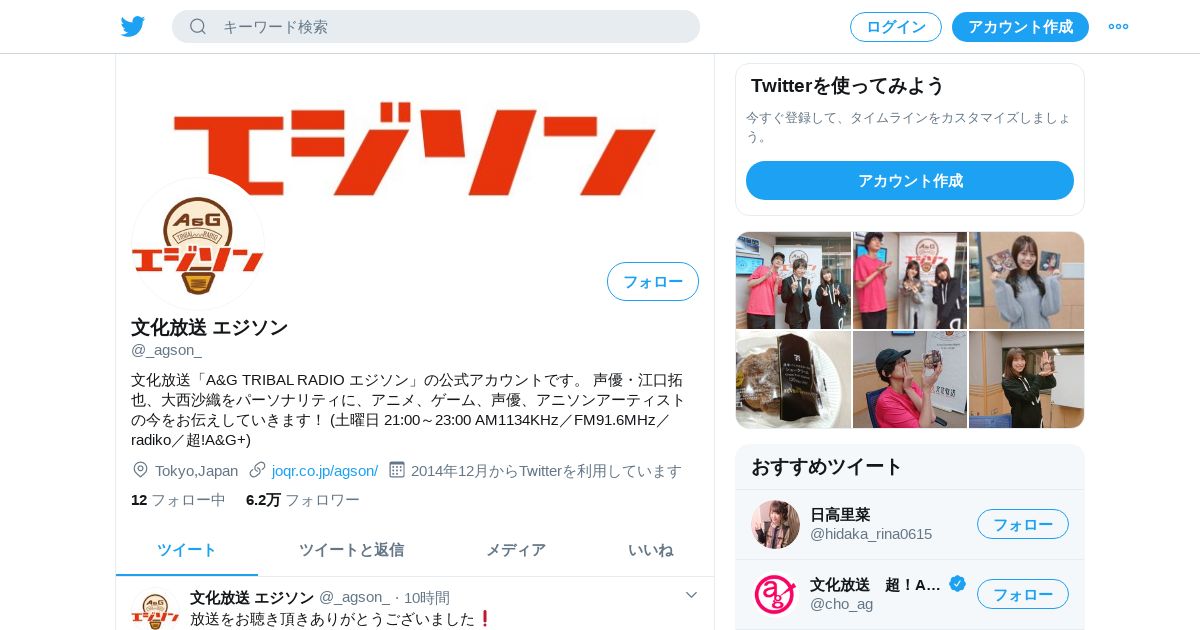1200x630 pixels.
Task: Expand the tweet's chevron dropdown menu
Action: click(691, 595)
